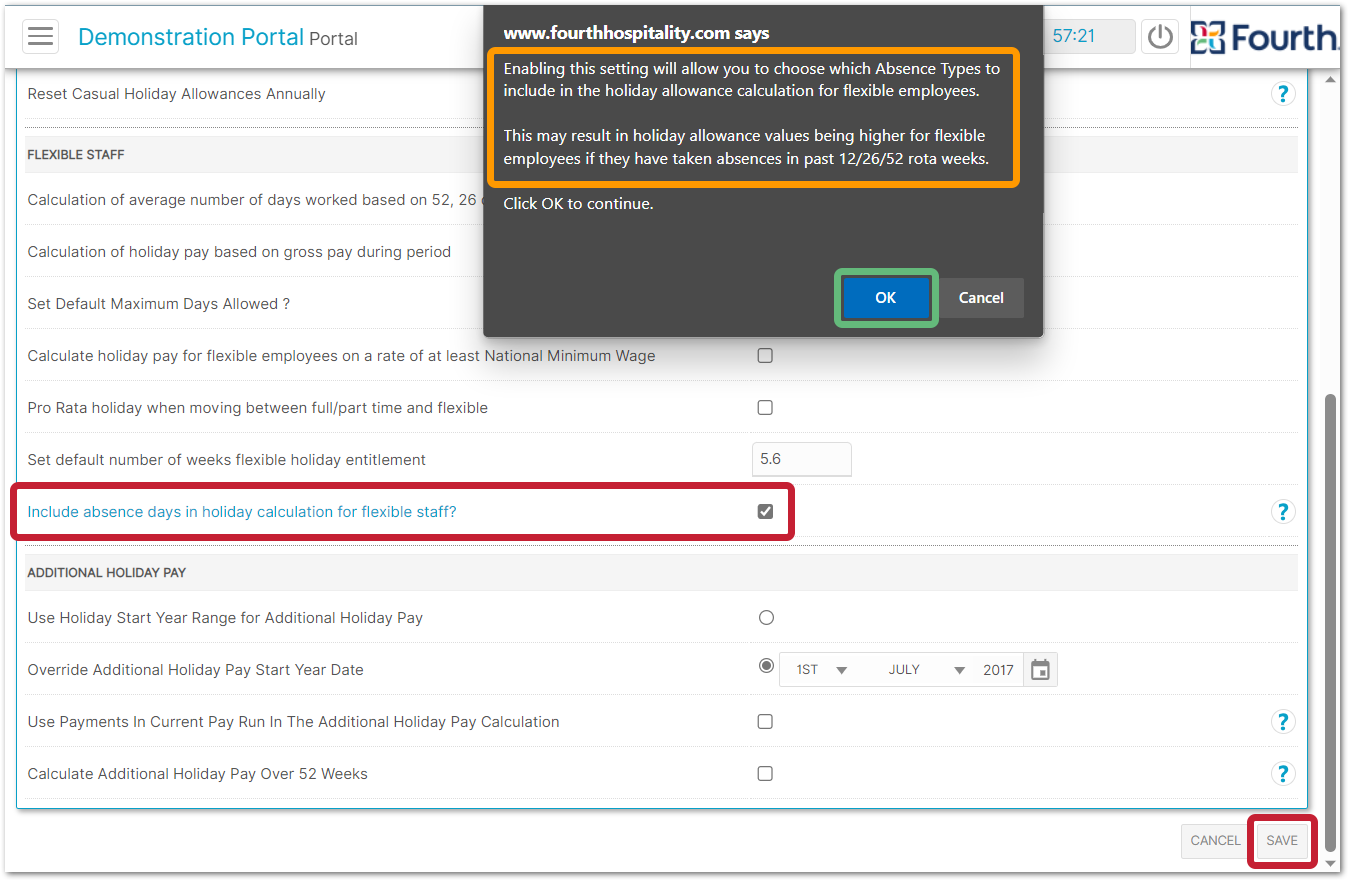This screenshot has height=881, width=1349.
Task: Open help for Reset Casual Holiday Allowances
Action: click(x=1282, y=94)
